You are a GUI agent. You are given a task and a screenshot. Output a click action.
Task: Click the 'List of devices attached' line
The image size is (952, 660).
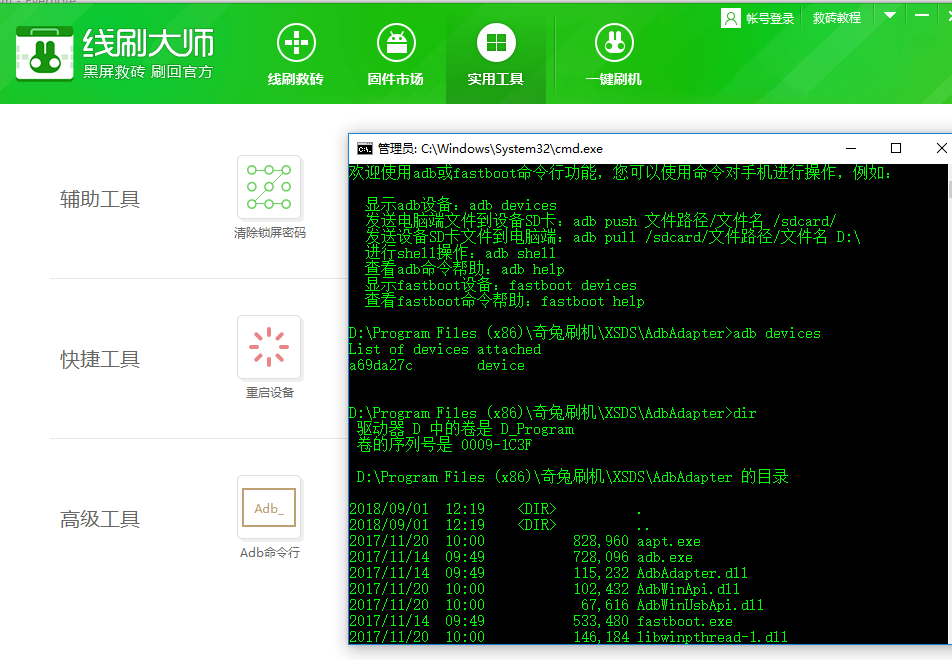445,350
